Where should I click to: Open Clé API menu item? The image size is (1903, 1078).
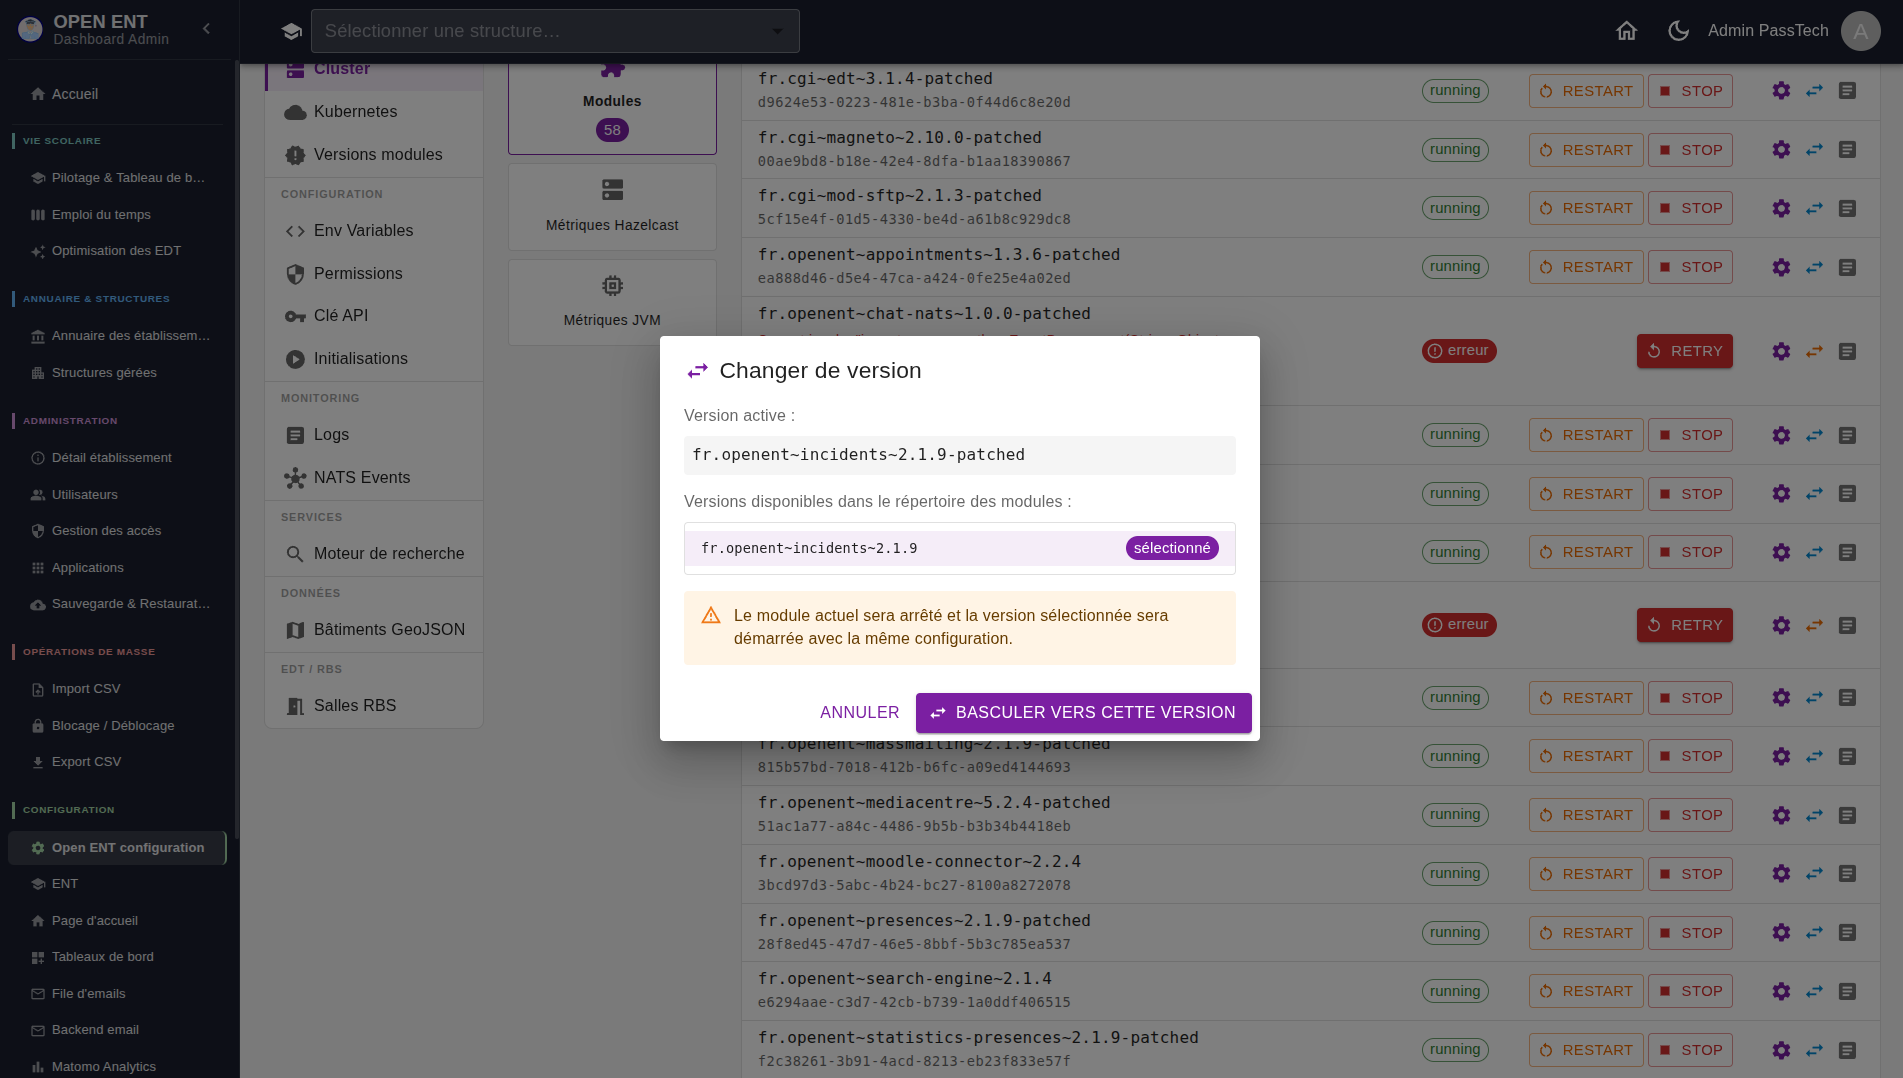point(374,316)
